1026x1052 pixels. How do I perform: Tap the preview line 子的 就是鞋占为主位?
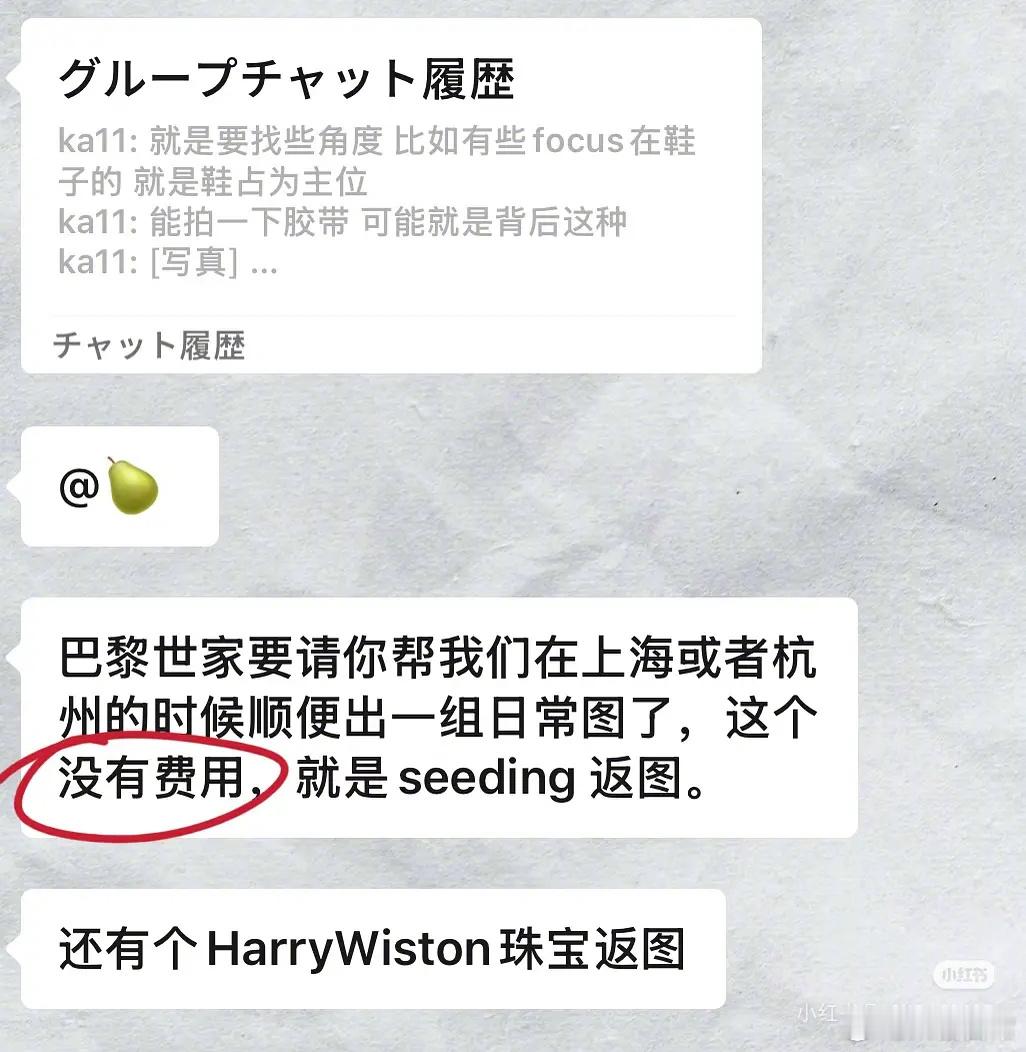tap(213, 182)
